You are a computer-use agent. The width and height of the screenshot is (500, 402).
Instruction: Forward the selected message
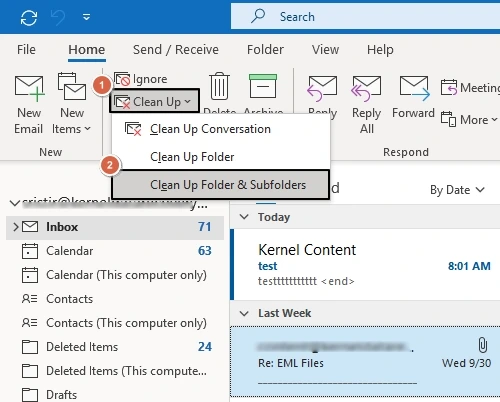[x=413, y=97]
